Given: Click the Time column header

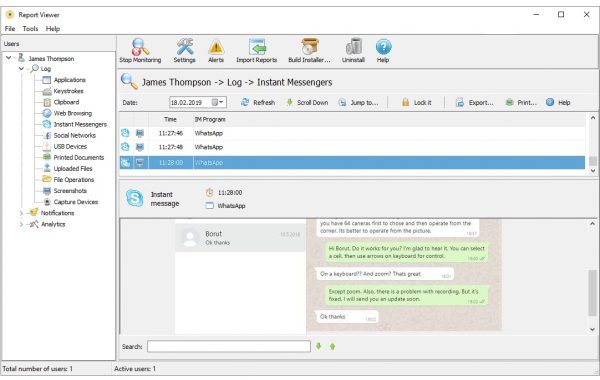Looking at the screenshot, I should (170, 119).
